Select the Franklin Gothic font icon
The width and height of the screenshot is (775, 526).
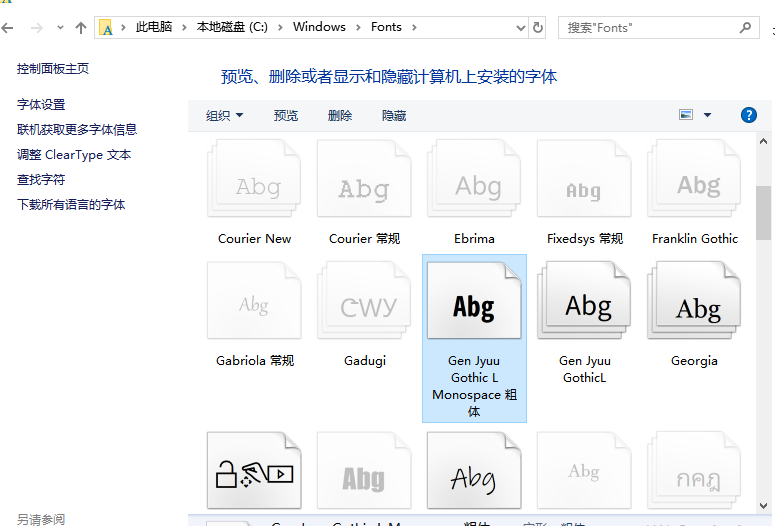pyautogui.click(x=694, y=178)
